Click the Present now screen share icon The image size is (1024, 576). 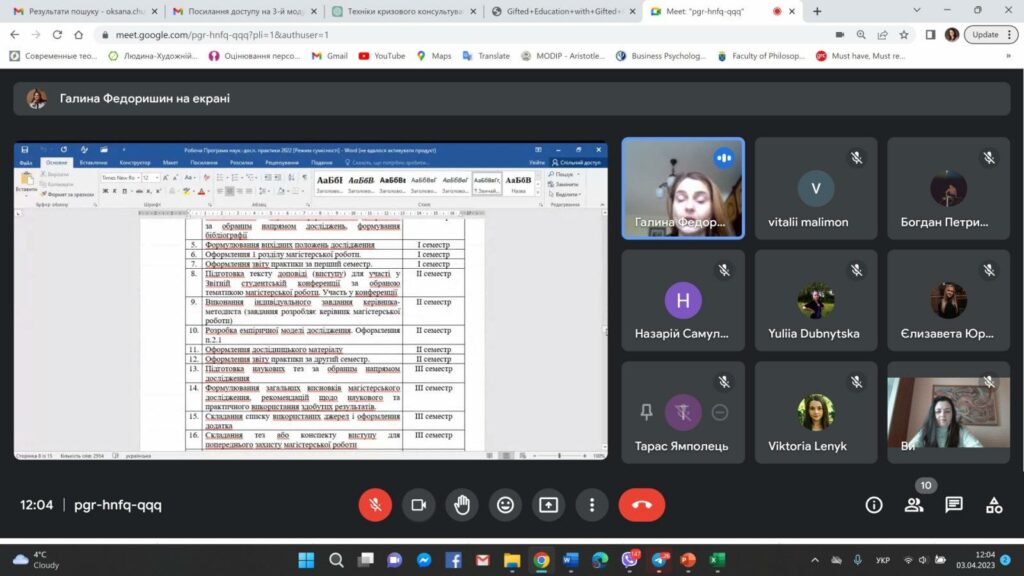(548, 505)
